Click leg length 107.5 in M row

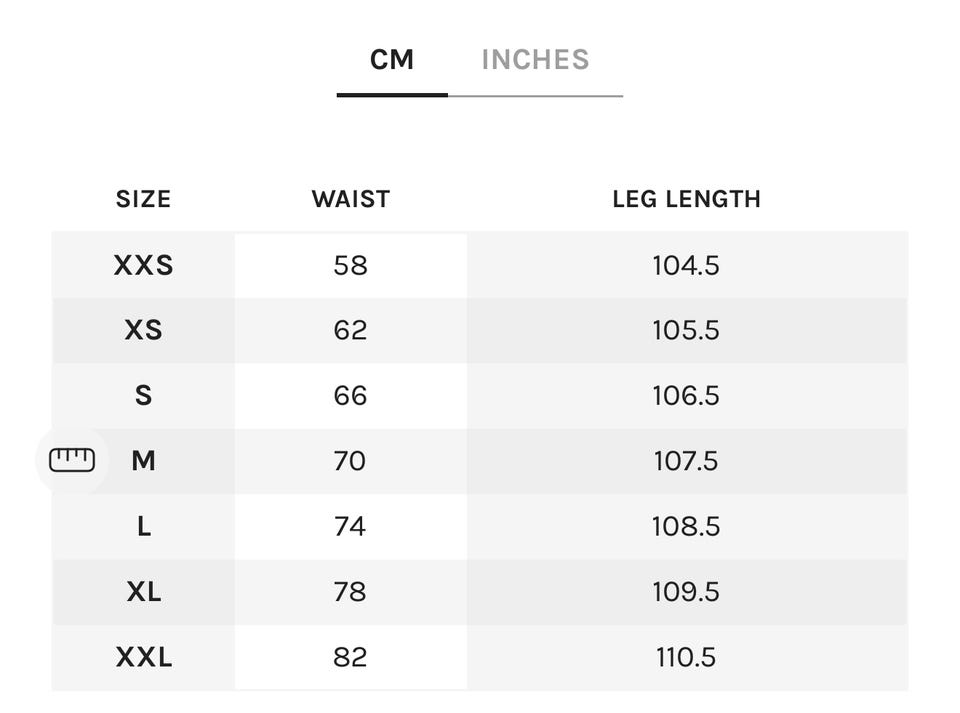686,461
